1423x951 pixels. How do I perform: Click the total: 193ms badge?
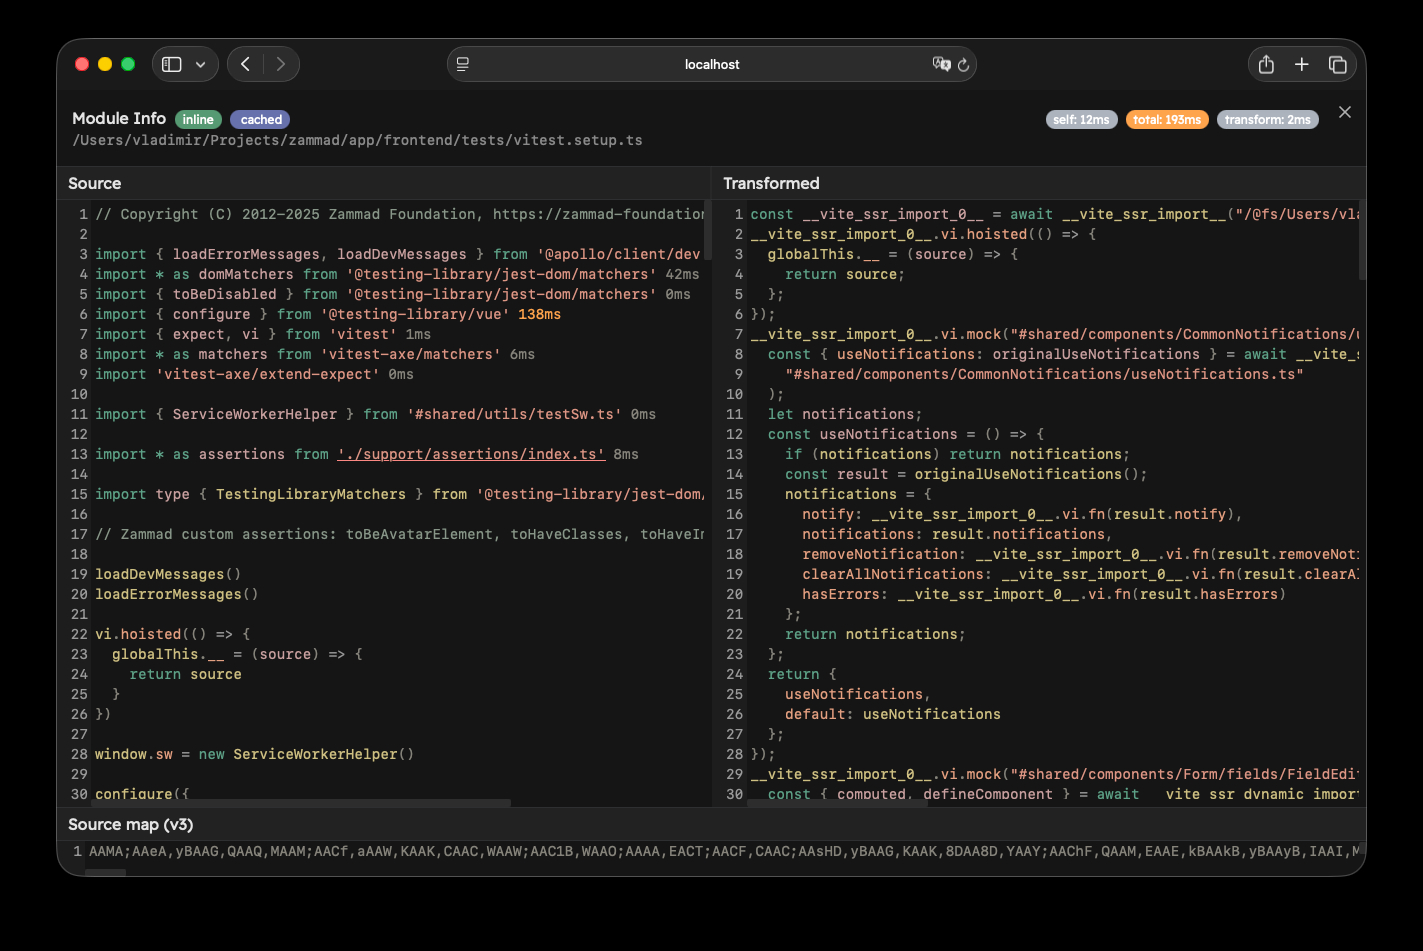[x=1166, y=120]
